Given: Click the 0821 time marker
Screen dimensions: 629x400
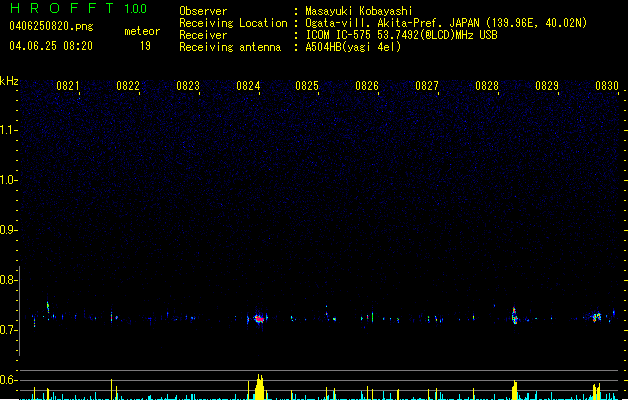Looking at the screenshot, I should tap(68, 86).
